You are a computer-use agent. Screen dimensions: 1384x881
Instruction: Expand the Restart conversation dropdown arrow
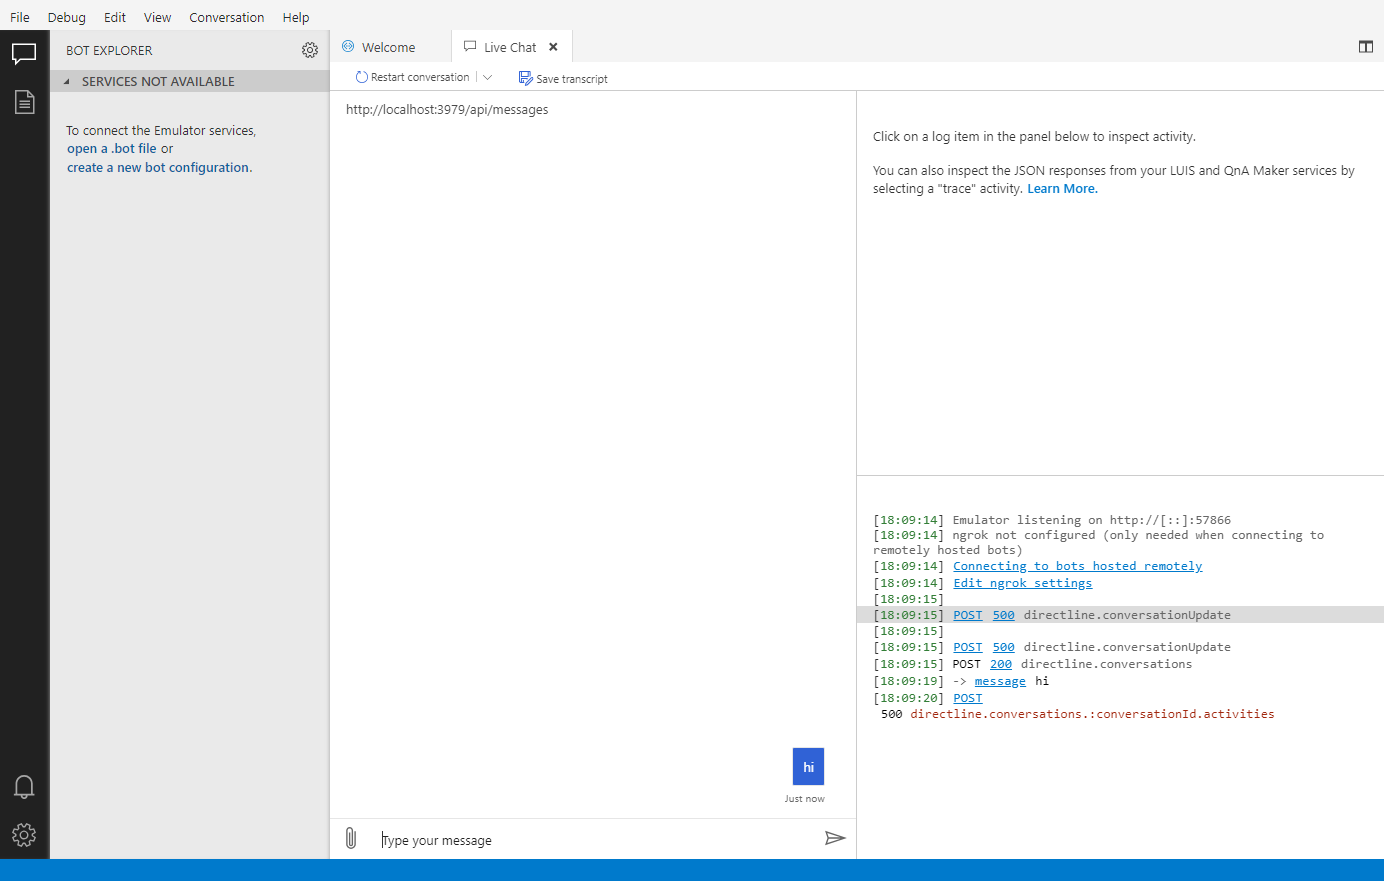pyautogui.click(x=488, y=77)
